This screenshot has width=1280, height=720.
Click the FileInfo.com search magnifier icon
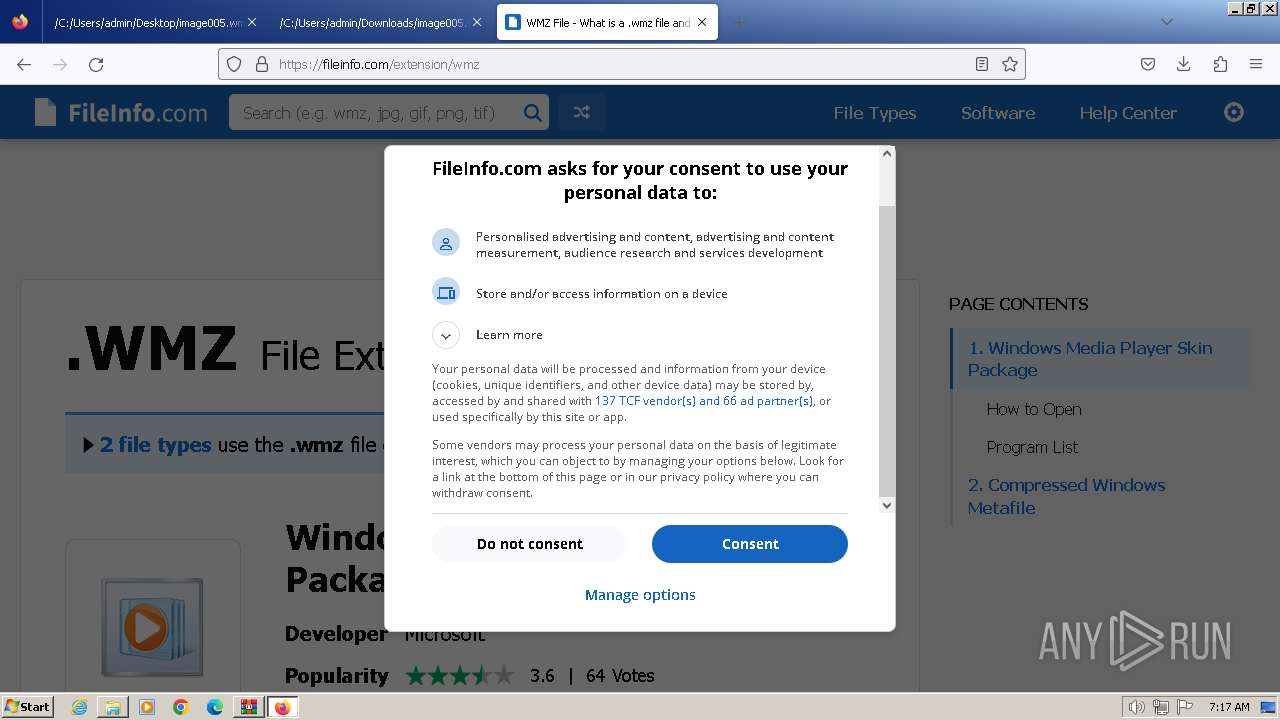click(533, 113)
